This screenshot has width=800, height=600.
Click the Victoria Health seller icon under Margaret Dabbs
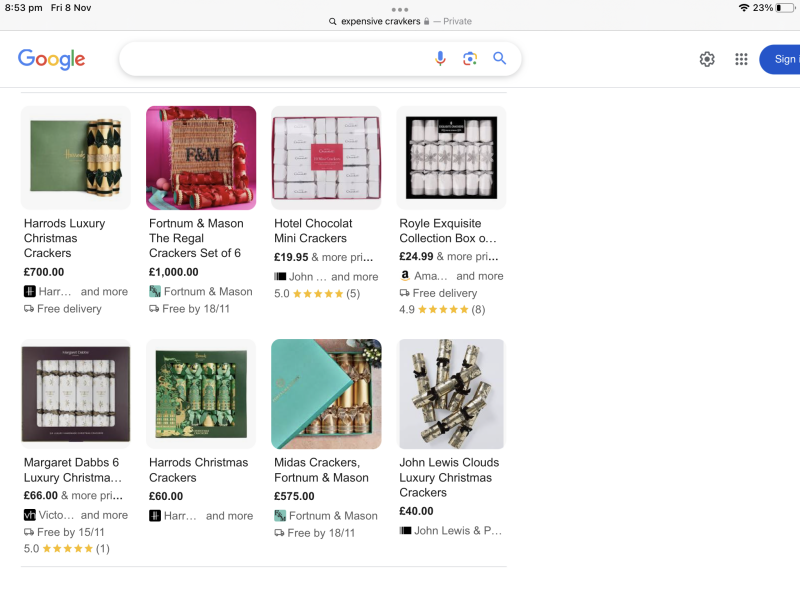30,515
